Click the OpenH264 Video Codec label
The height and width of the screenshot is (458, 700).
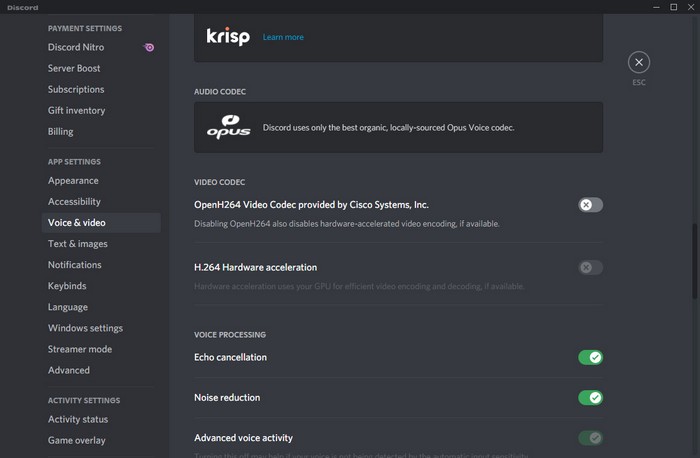[x=311, y=205]
